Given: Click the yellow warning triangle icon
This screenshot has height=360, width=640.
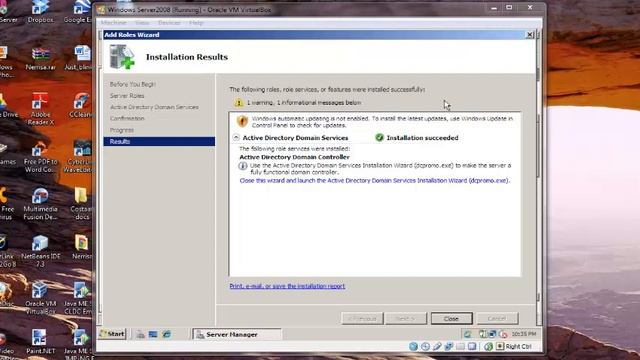Looking at the screenshot, I should (x=239, y=103).
